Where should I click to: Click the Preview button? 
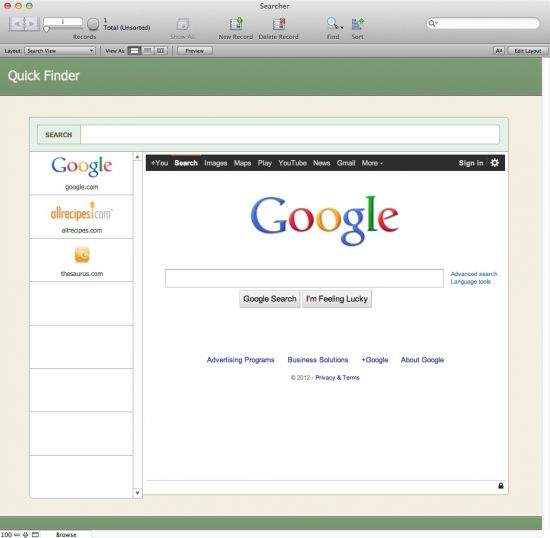[195, 51]
